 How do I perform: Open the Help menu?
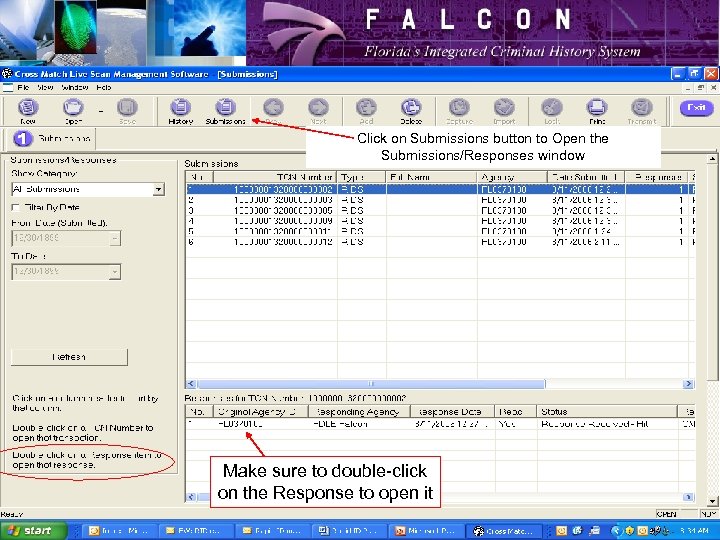click(x=104, y=87)
